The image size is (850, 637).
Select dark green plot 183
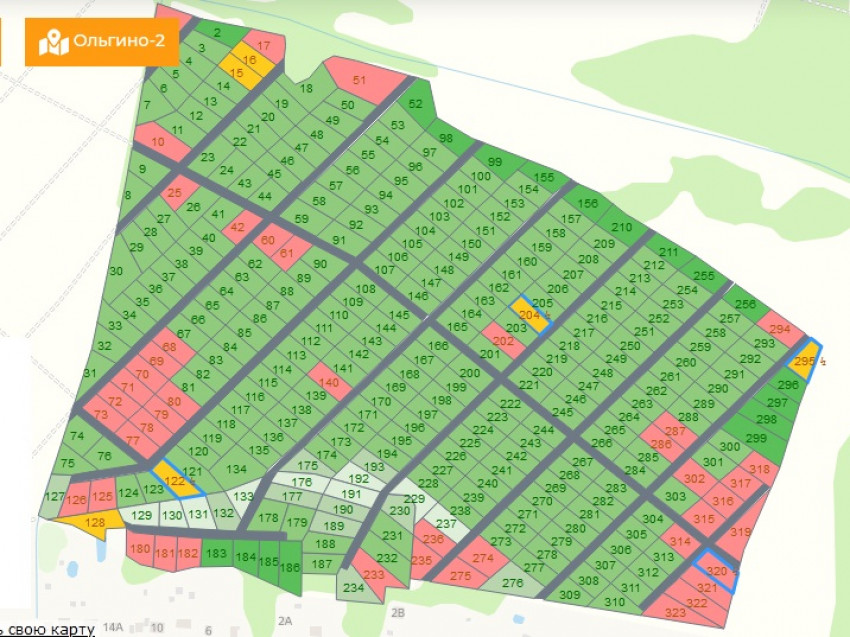215,553
